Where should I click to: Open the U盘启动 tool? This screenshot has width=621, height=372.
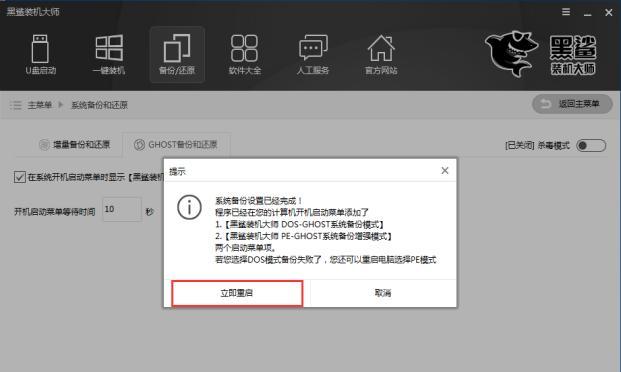click(40, 55)
